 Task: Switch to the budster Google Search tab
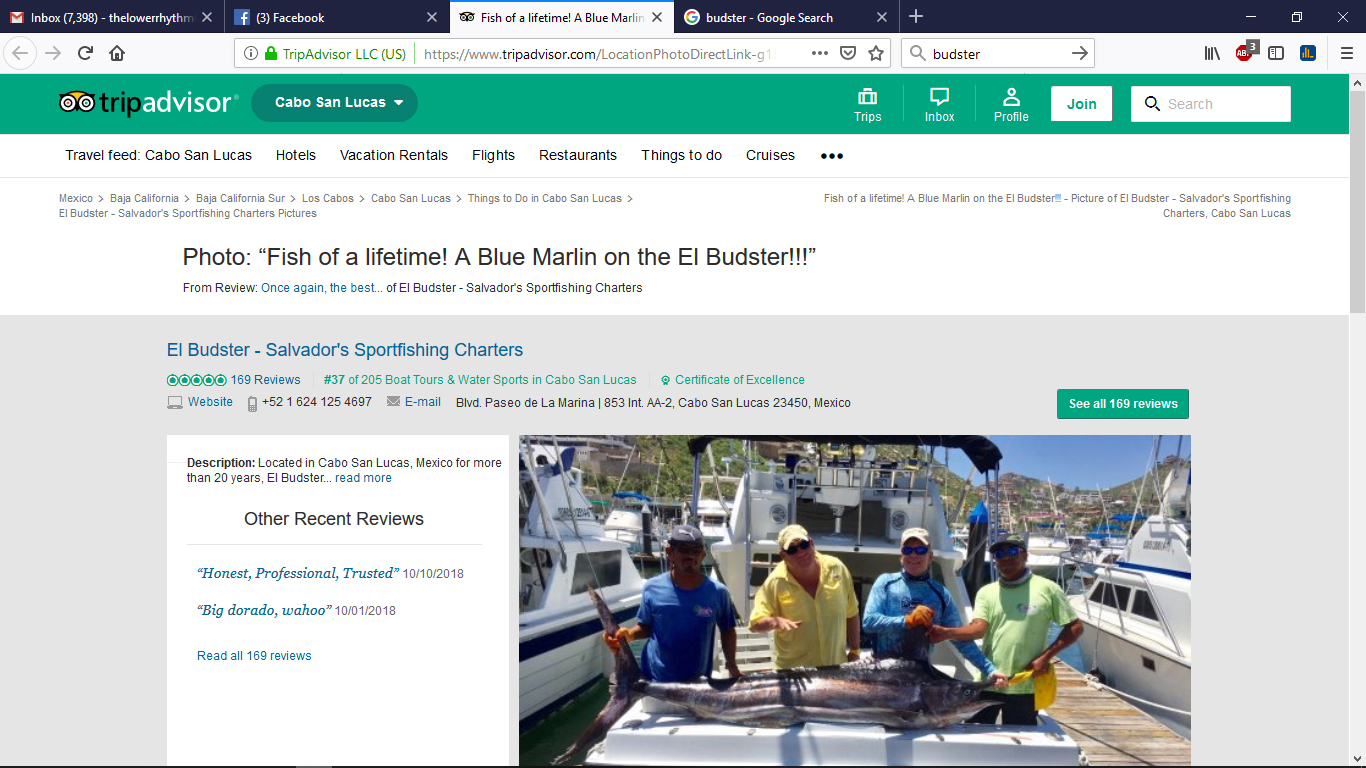(786, 17)
